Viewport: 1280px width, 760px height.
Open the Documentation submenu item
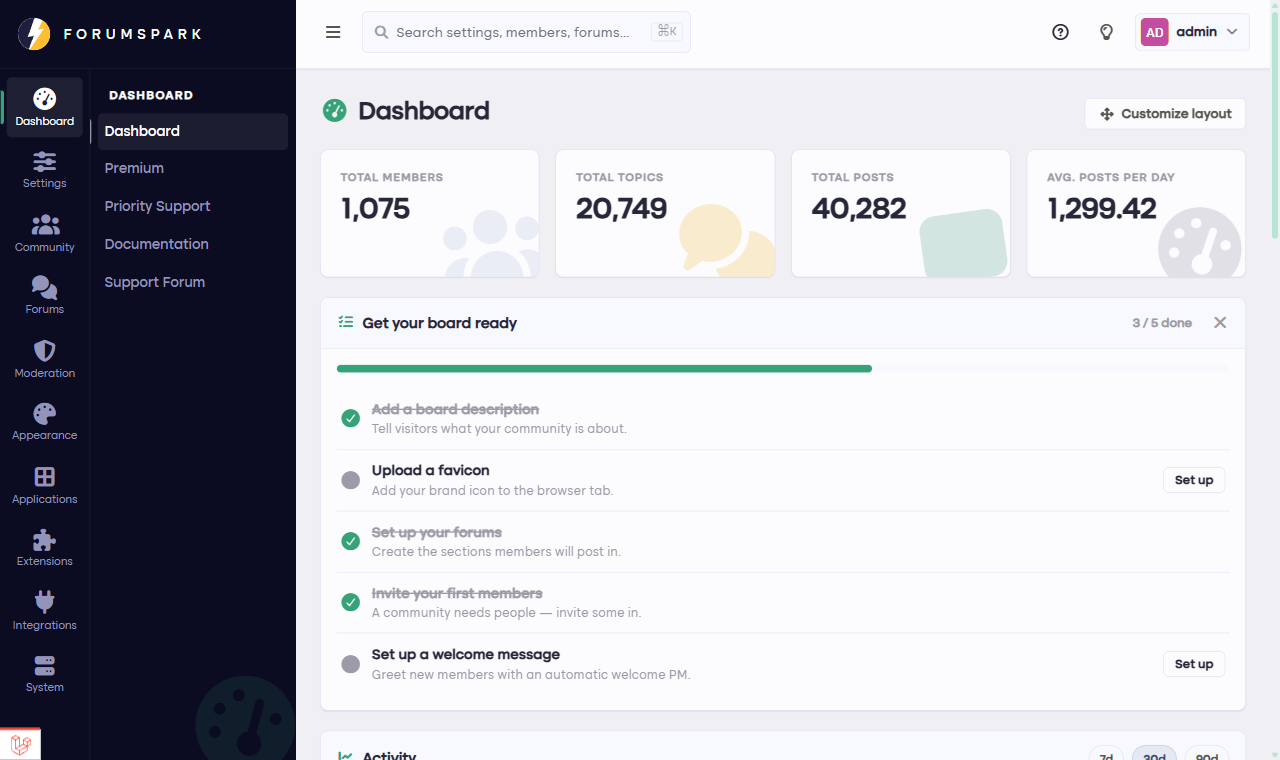click(x=193, y=244)
